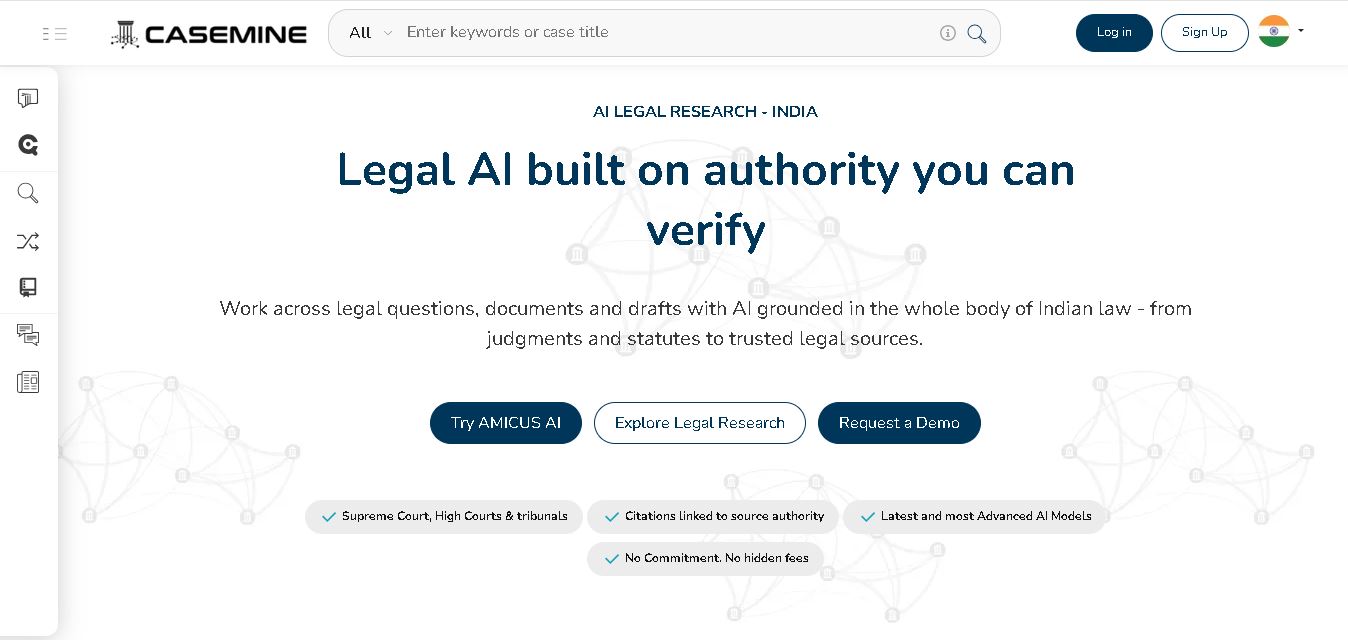The height and width of the screenshot is (640, 1348).
Task: Open Explore Legal Research
Action: click(x=700, y=423)
